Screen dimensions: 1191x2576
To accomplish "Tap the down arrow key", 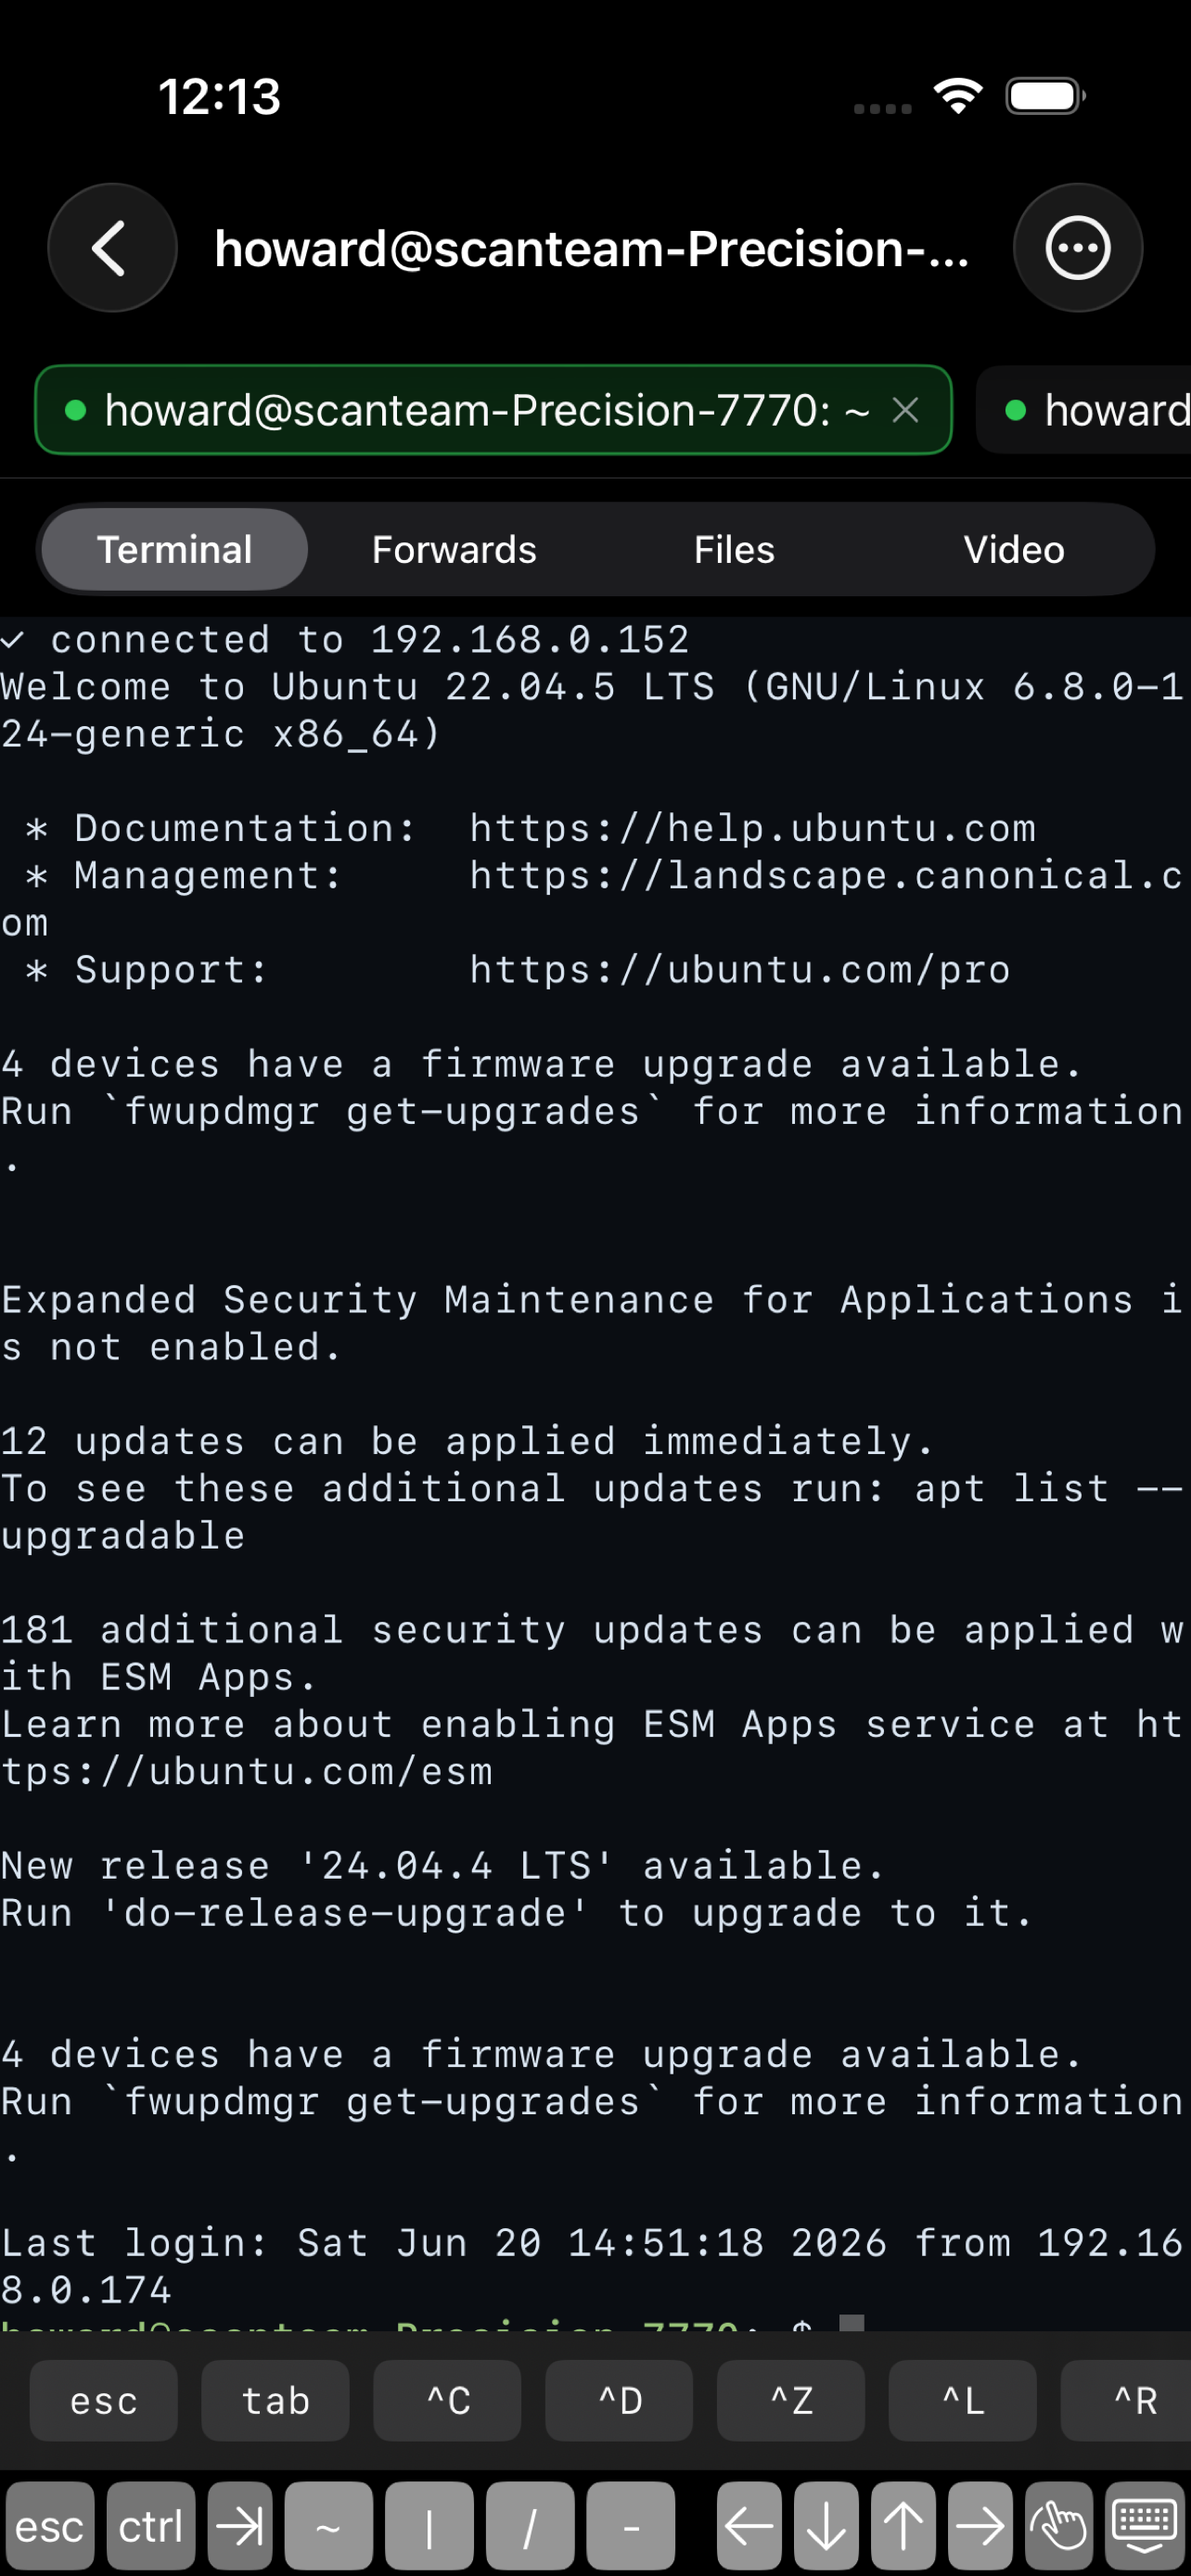I will 826,2526.
